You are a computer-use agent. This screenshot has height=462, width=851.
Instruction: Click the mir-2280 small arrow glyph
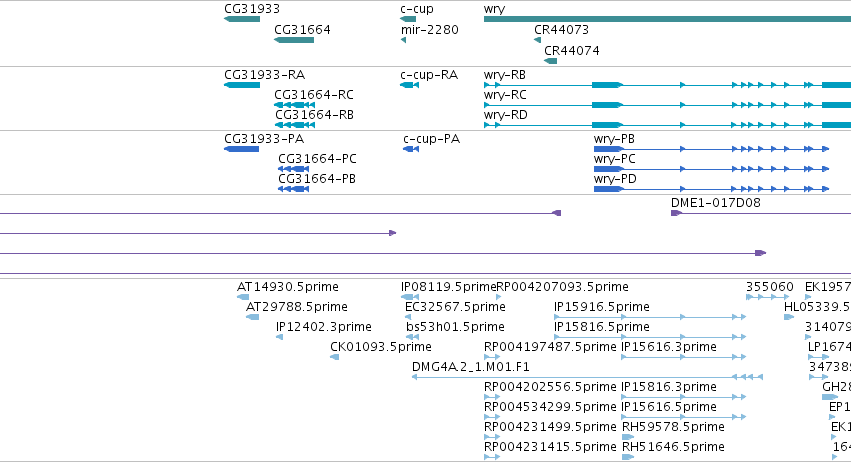403,40
